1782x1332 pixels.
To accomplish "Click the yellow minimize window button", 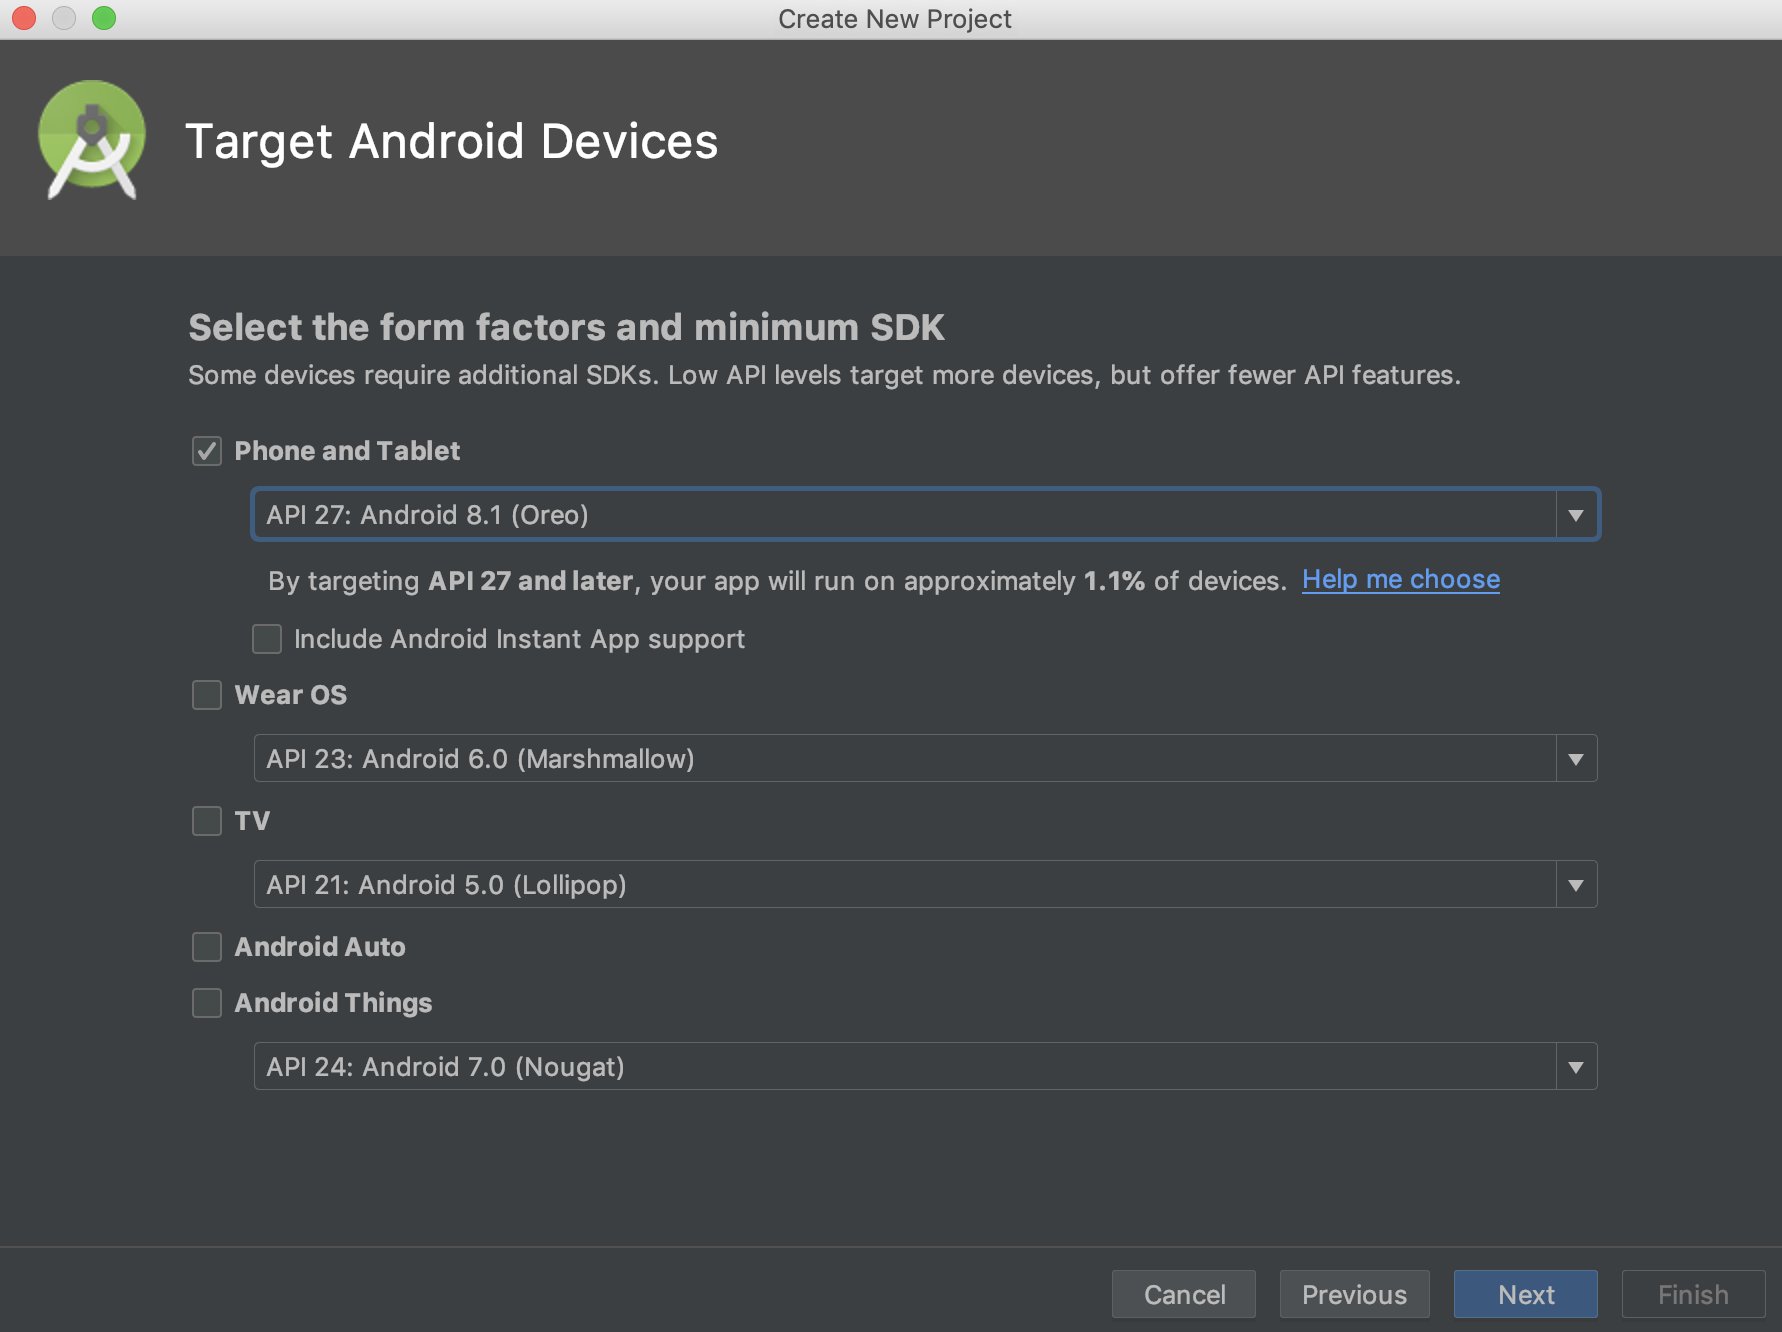I will pyautogui.click(x=63, y=18).
